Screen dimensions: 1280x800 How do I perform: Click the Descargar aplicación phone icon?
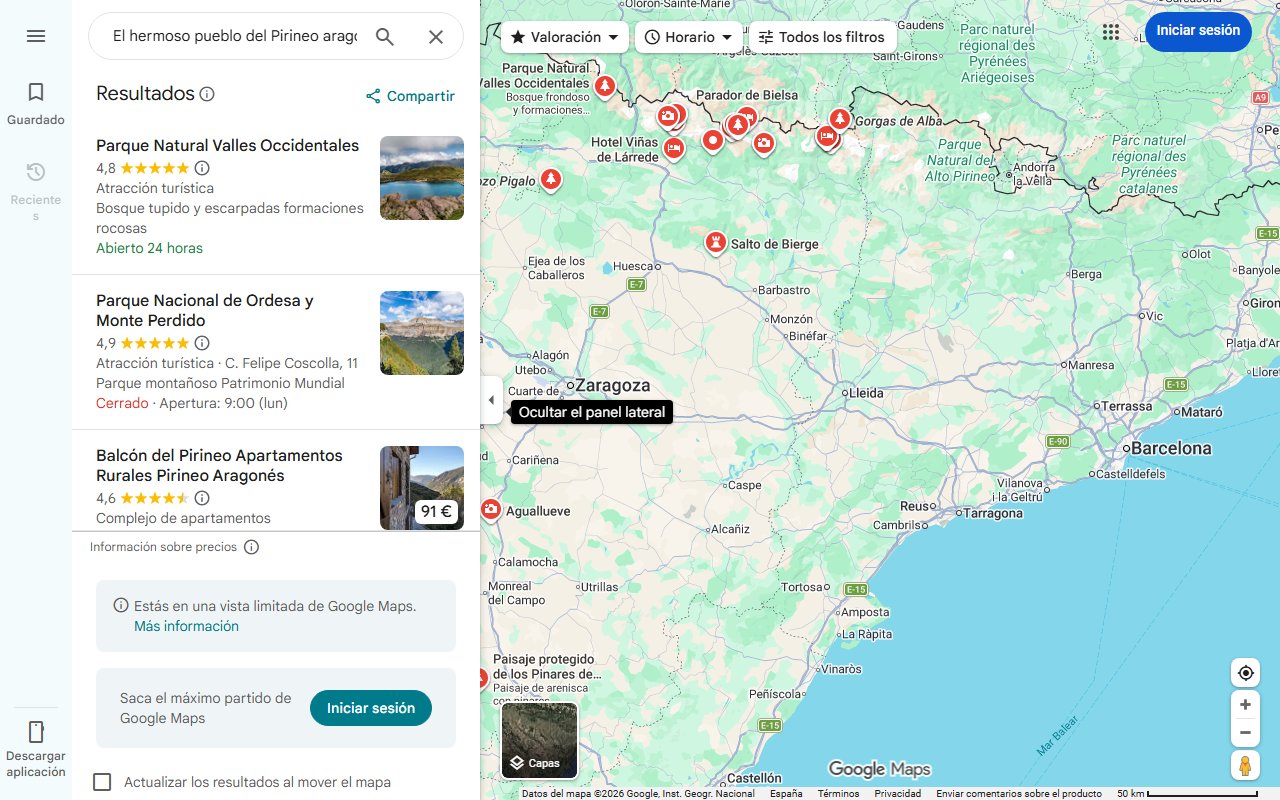(36, 732)
